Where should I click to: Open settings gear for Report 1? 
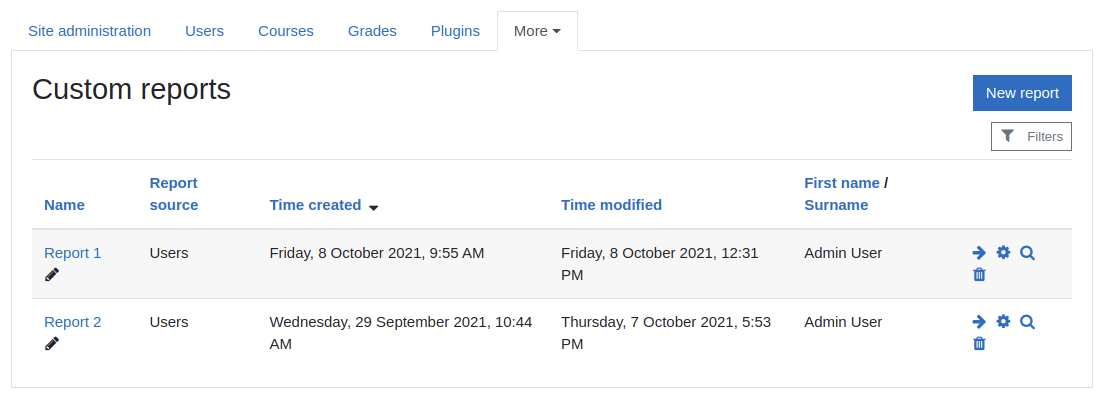[1003, 253]
